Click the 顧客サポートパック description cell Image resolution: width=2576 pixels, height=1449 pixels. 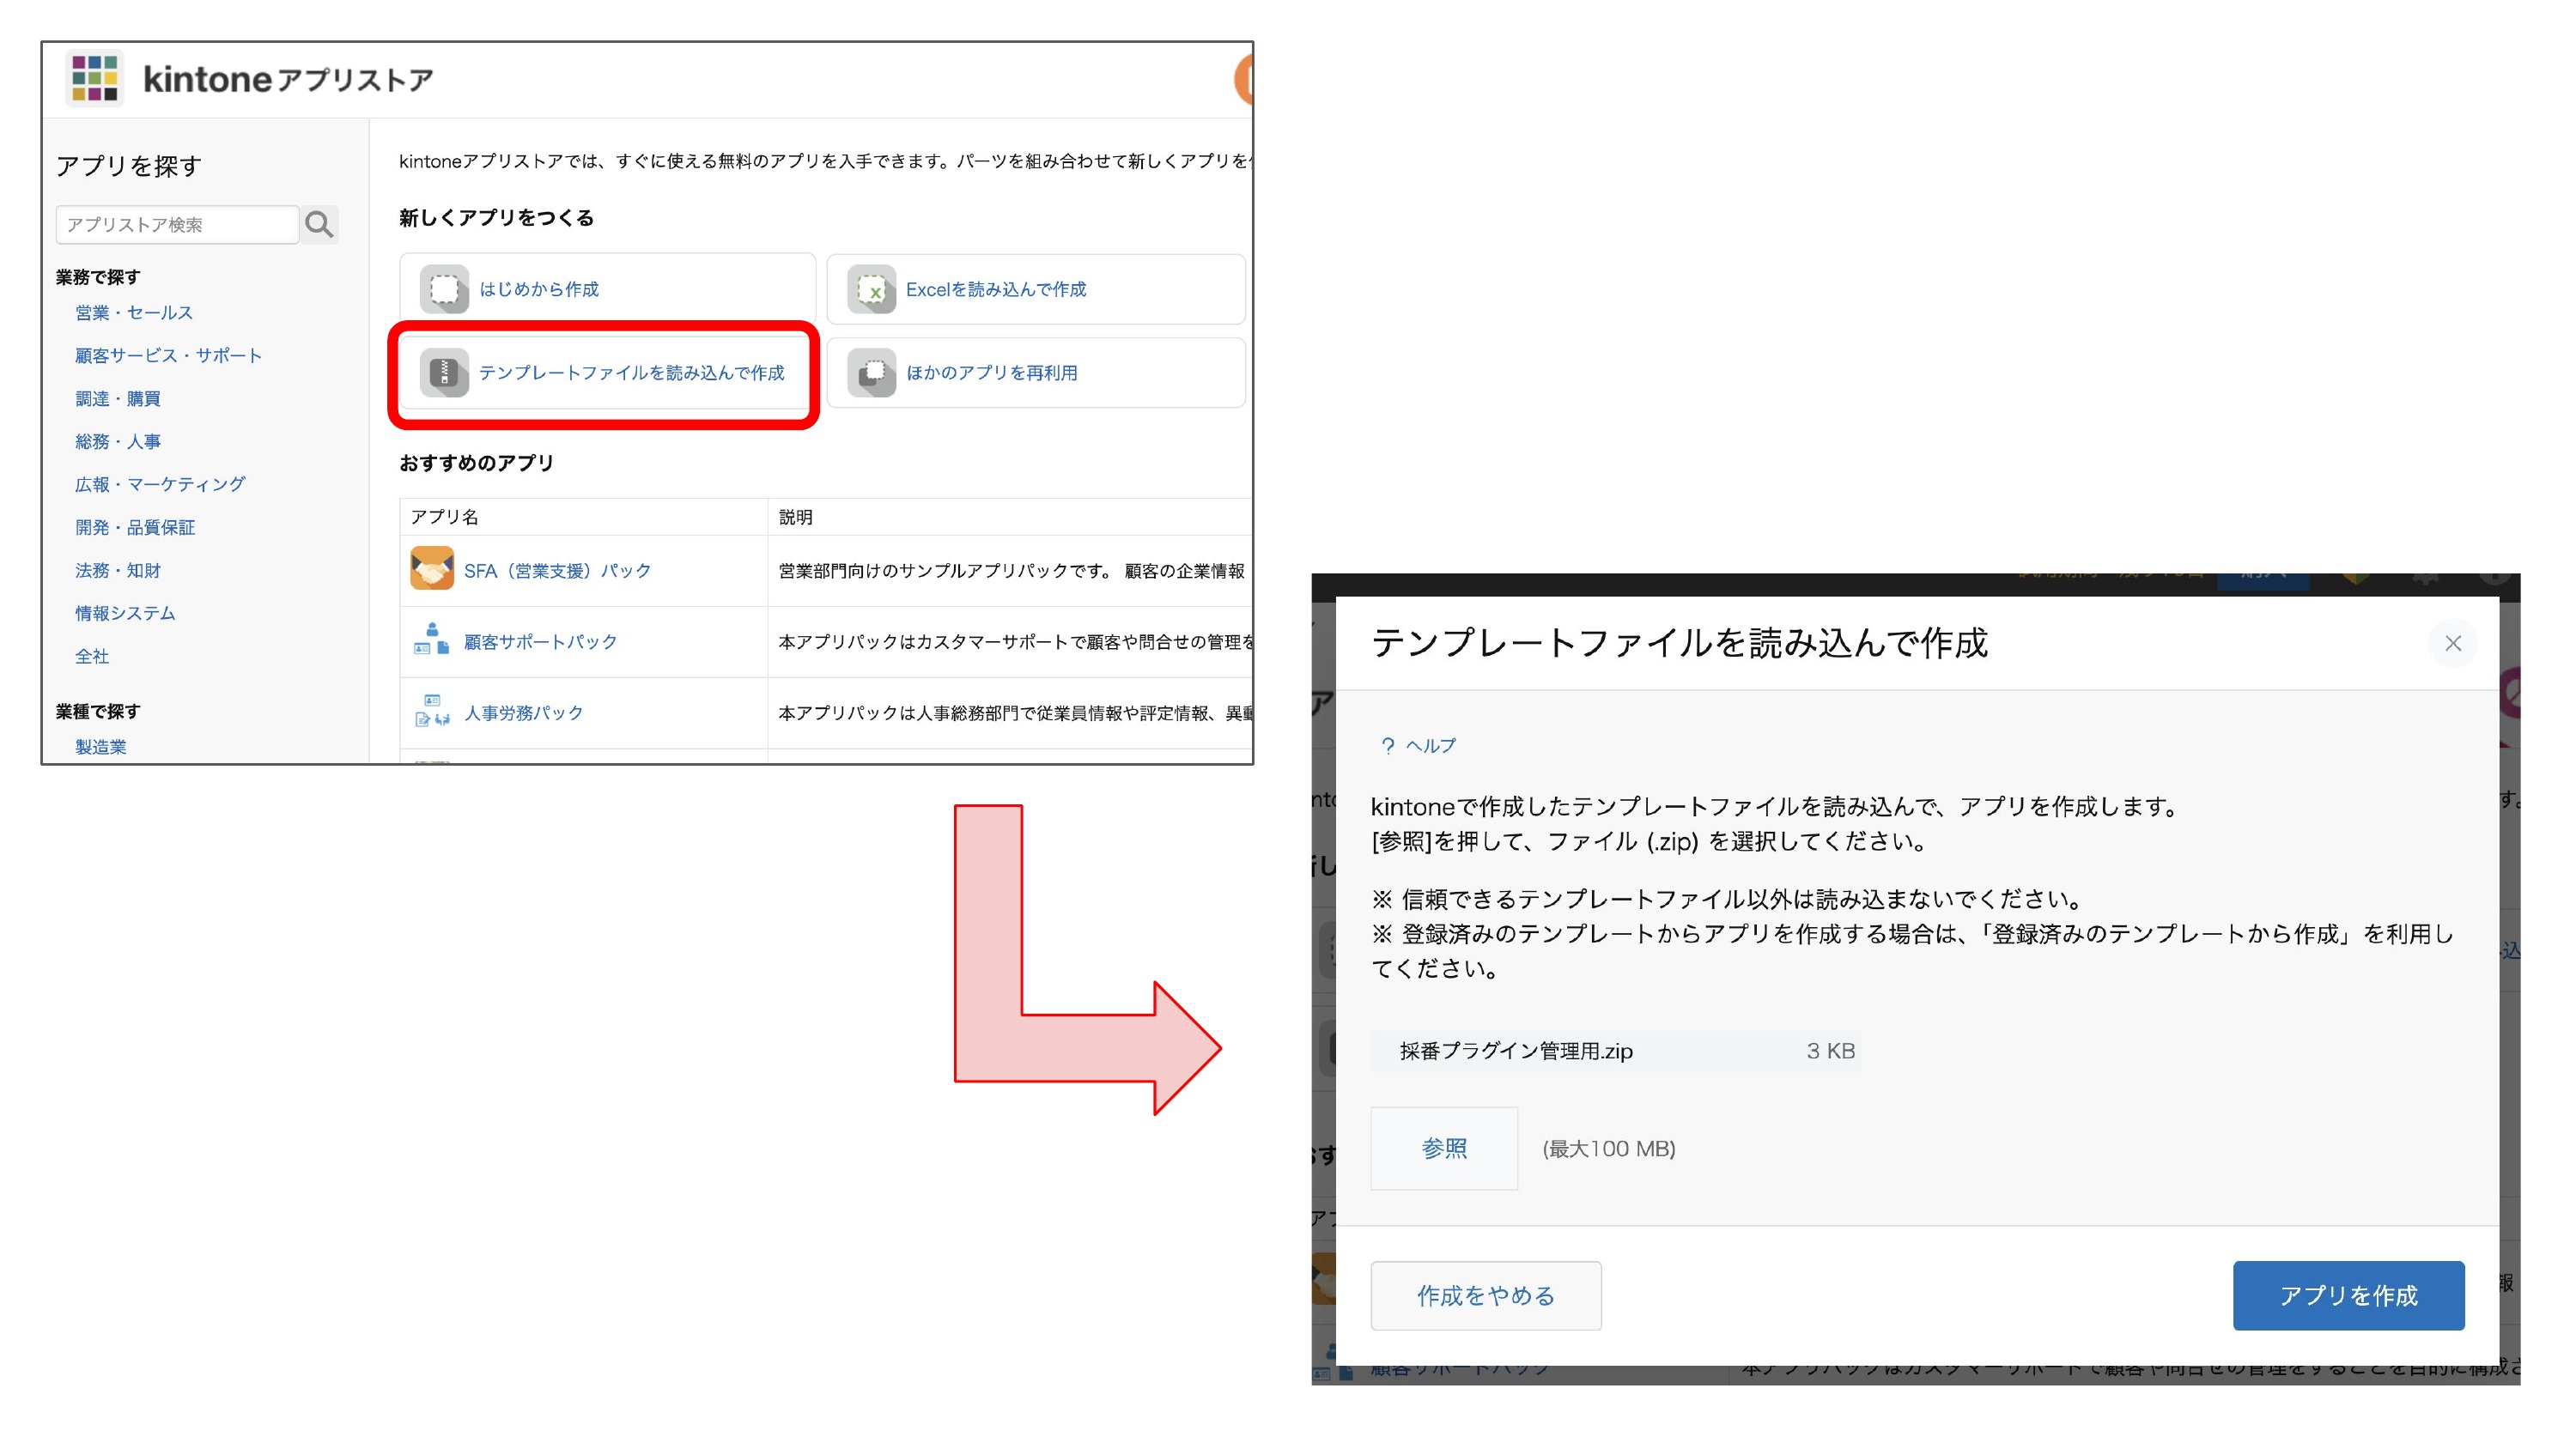pos(1011,642)
